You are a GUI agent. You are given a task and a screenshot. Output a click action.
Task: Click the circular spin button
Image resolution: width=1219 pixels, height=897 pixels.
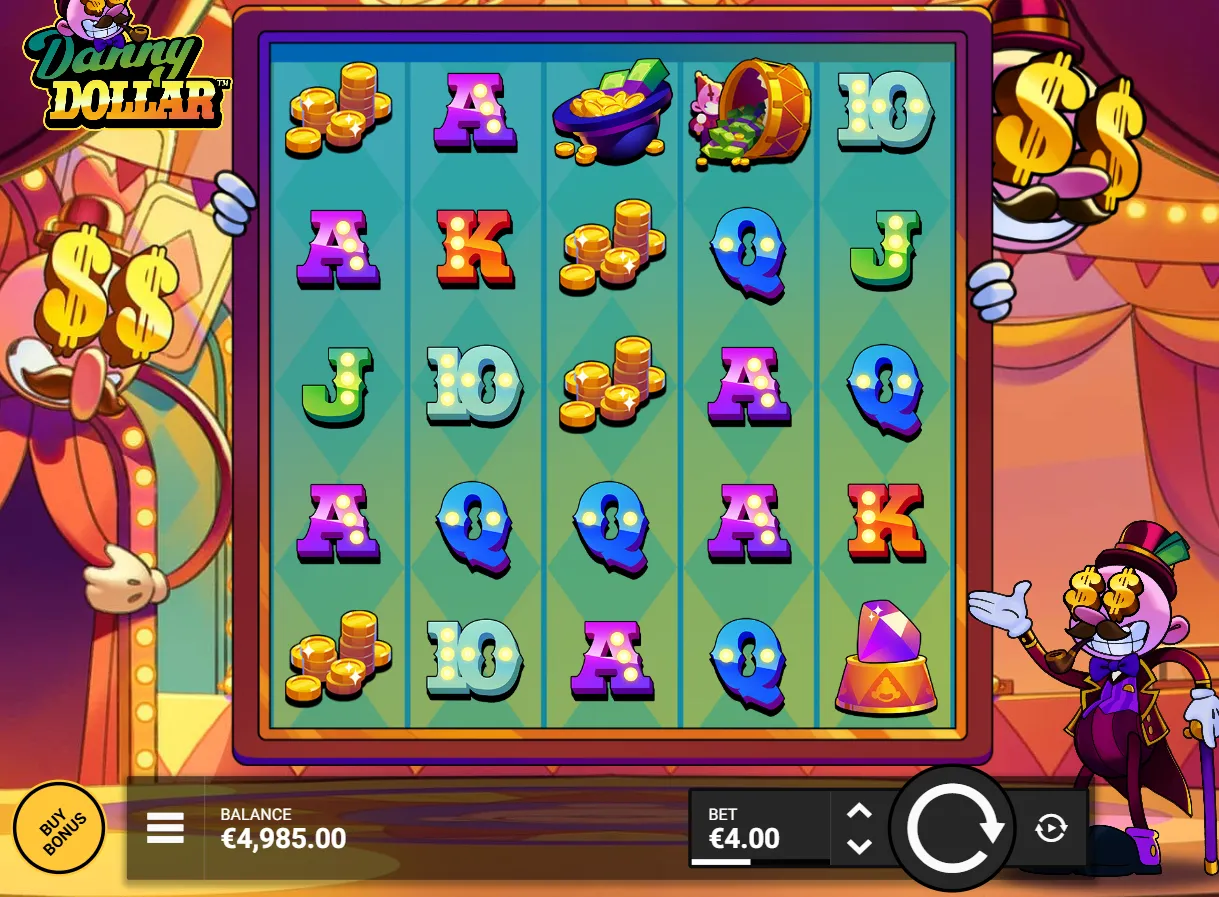(950, 828)
